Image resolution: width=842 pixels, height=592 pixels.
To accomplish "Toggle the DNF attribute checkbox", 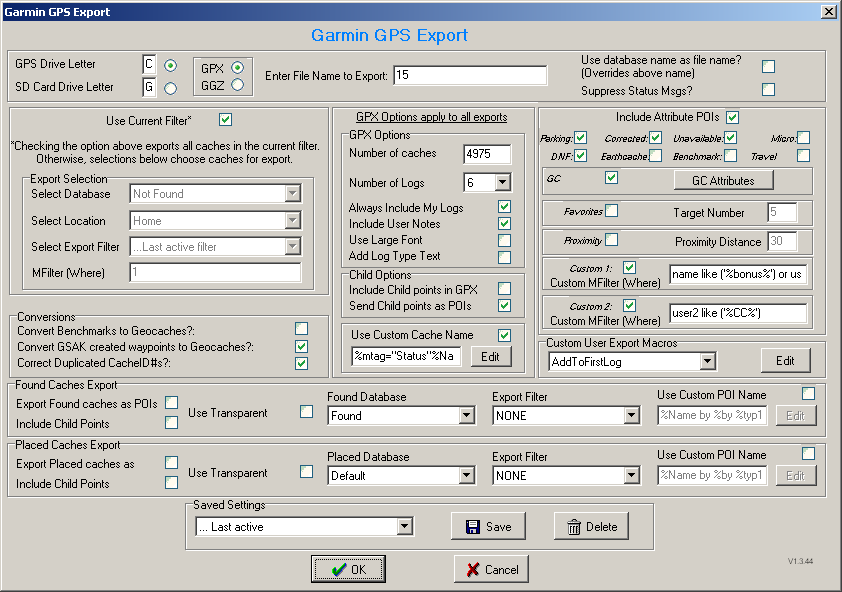I will pyautogui.click(x=580, y=156).
